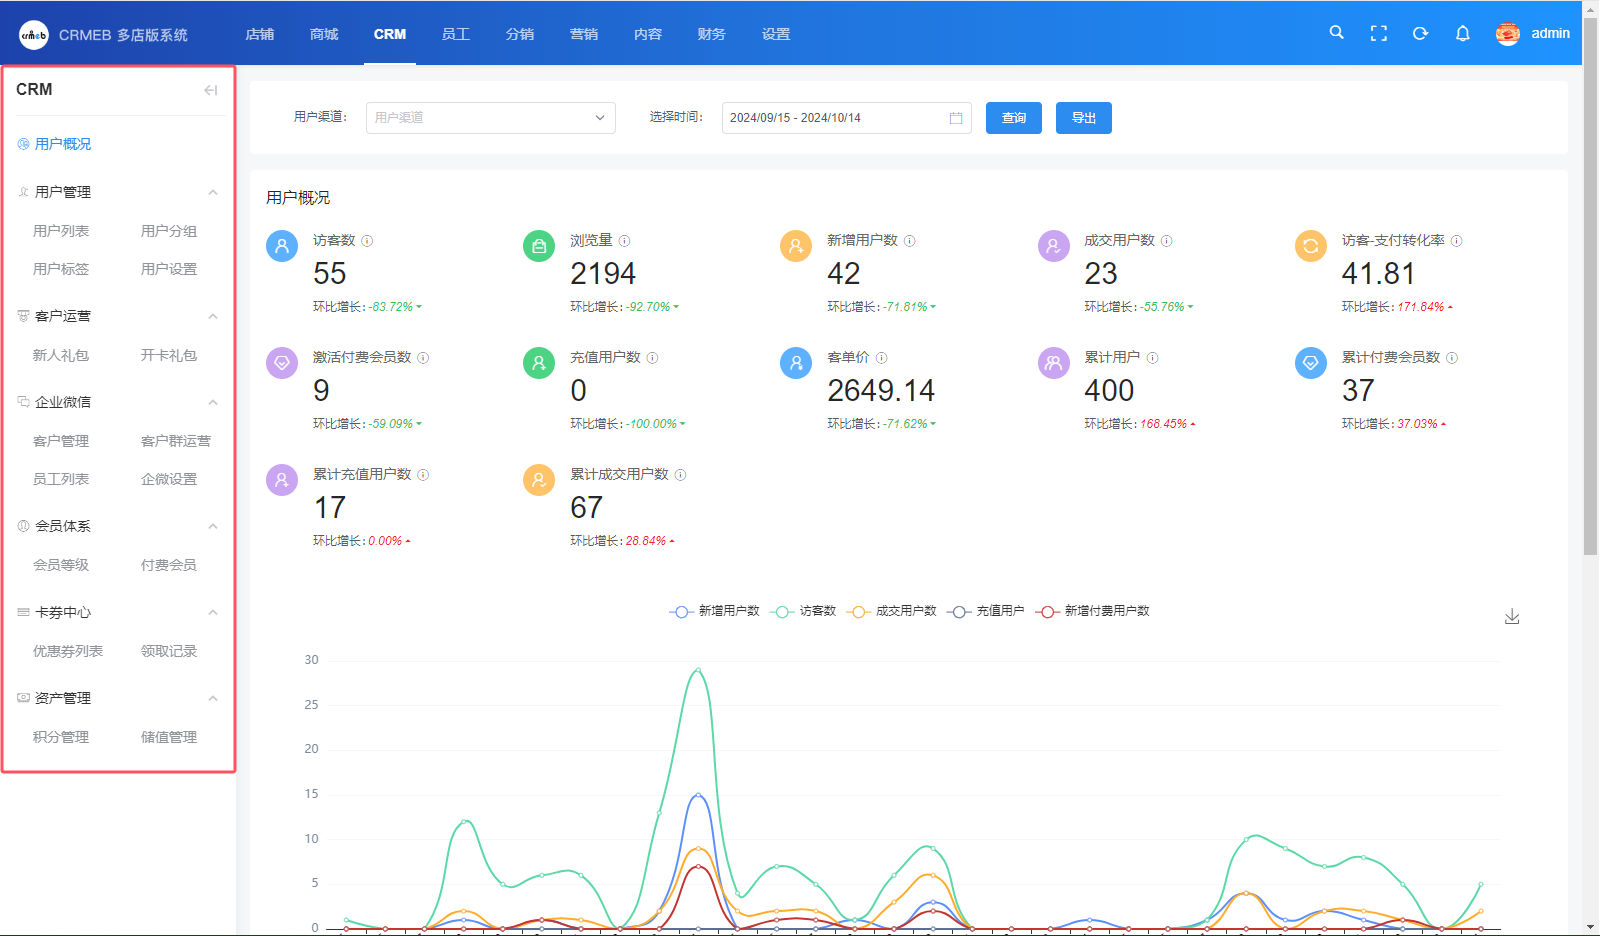
Task: Click info icon next to 充值用户数
Action: (652, 358)
